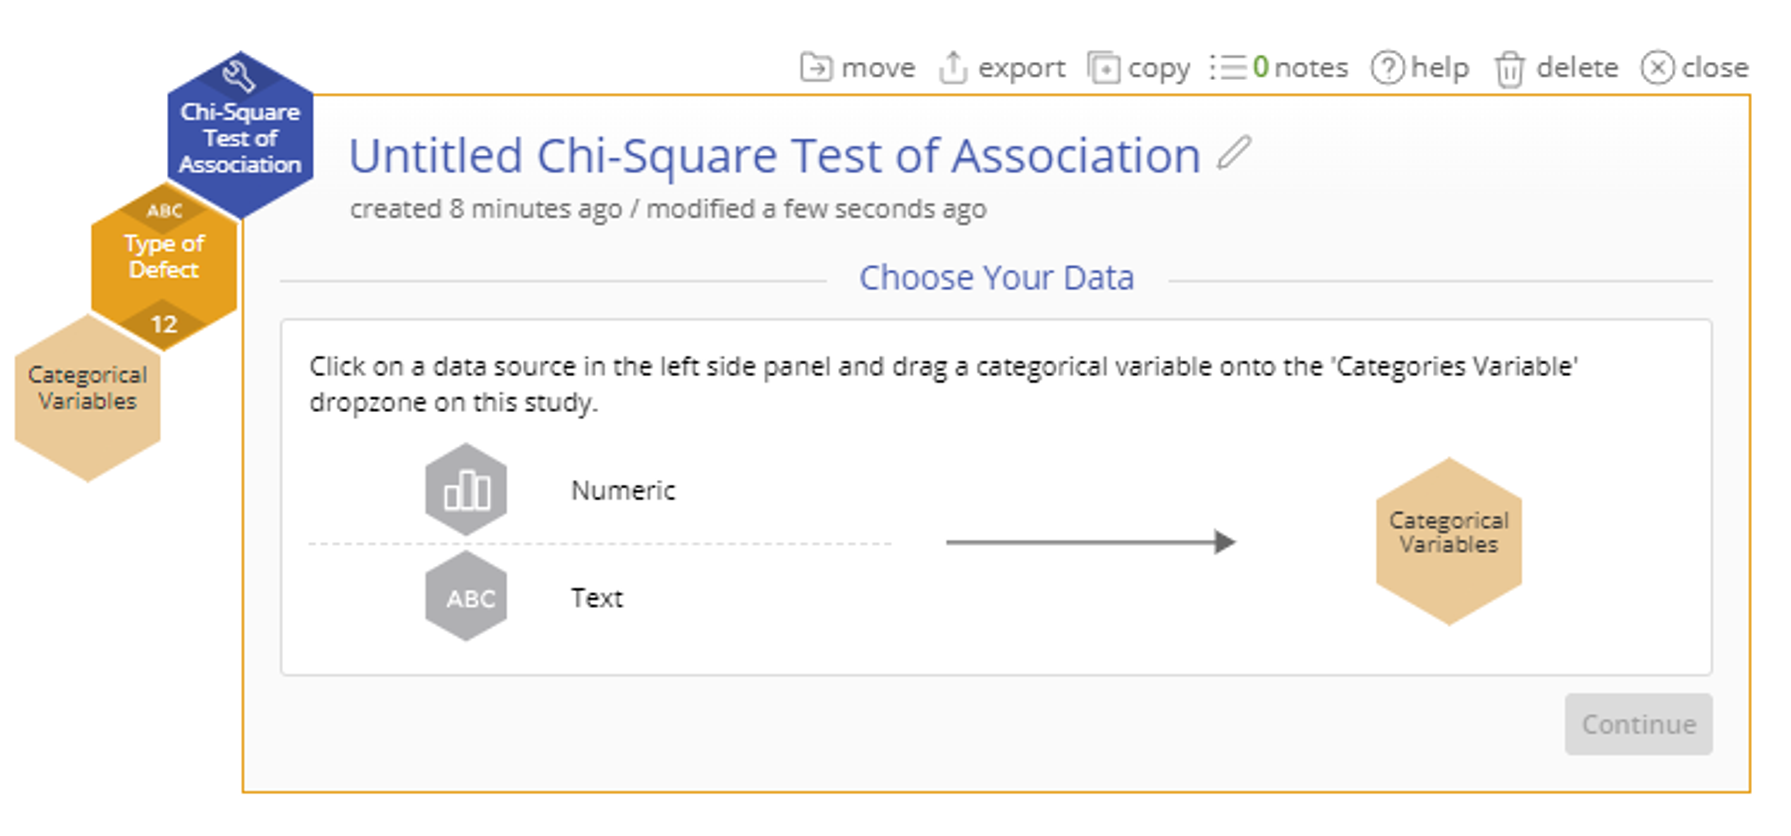Image resolution: width=1791 pixels, height=836 pixels.
Task: Select the Type of Defect hexagon
Action: pyautogui.click(x=164, y=257)
